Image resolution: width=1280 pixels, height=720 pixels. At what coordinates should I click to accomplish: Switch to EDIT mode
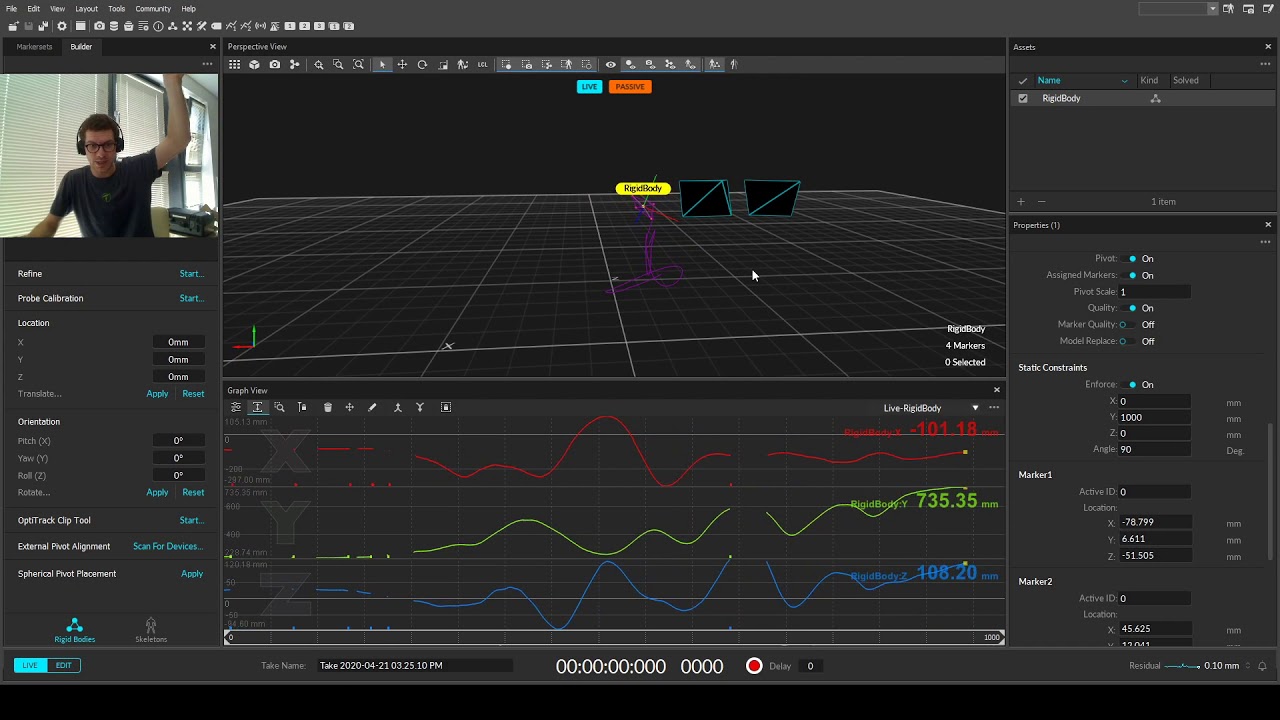pyautogui.click(x=63, y=665)
